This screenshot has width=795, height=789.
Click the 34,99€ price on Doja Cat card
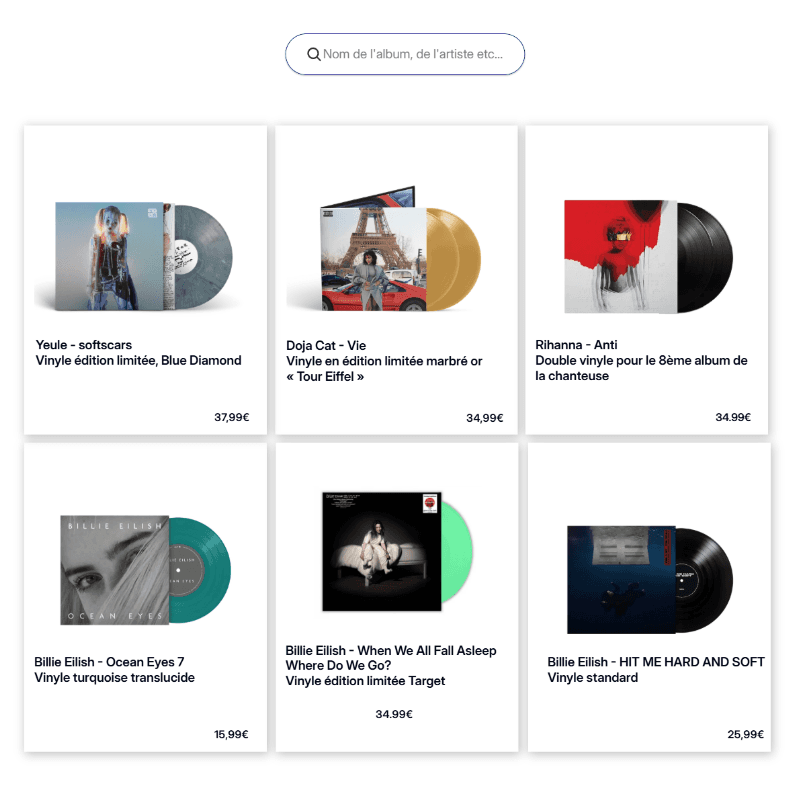coord(485,418)
